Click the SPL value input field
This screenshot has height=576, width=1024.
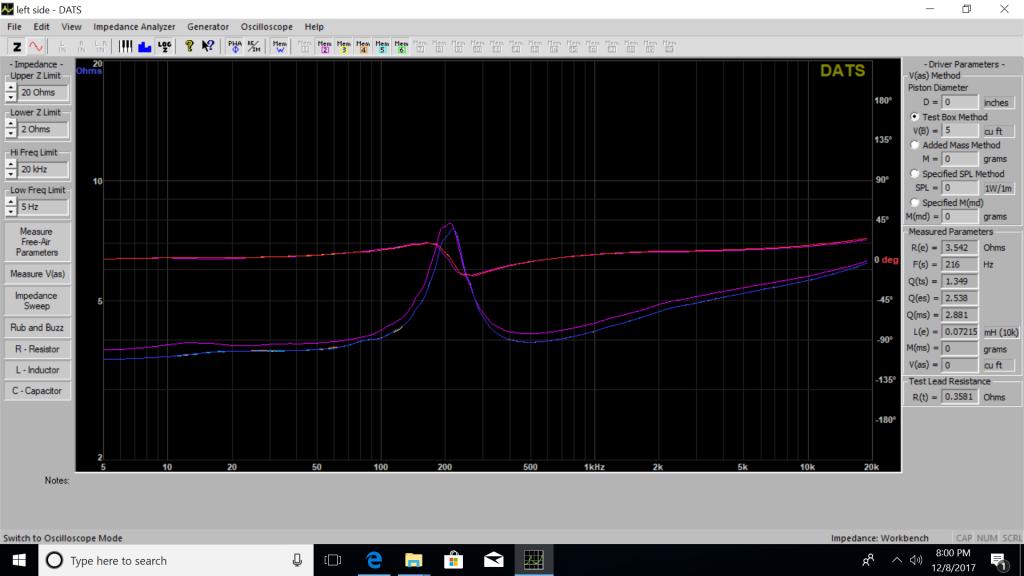coord(960,188)
